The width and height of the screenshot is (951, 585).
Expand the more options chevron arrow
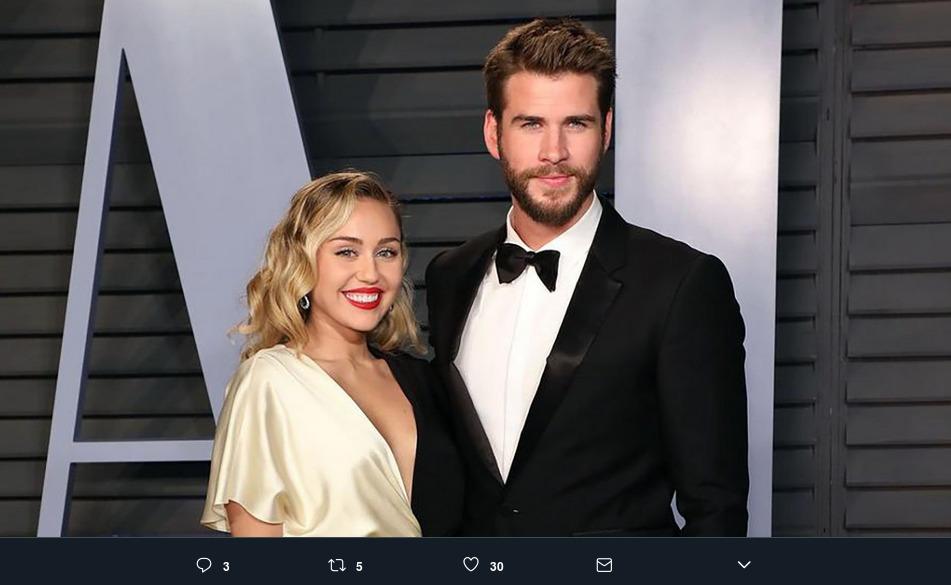point(744,564)
